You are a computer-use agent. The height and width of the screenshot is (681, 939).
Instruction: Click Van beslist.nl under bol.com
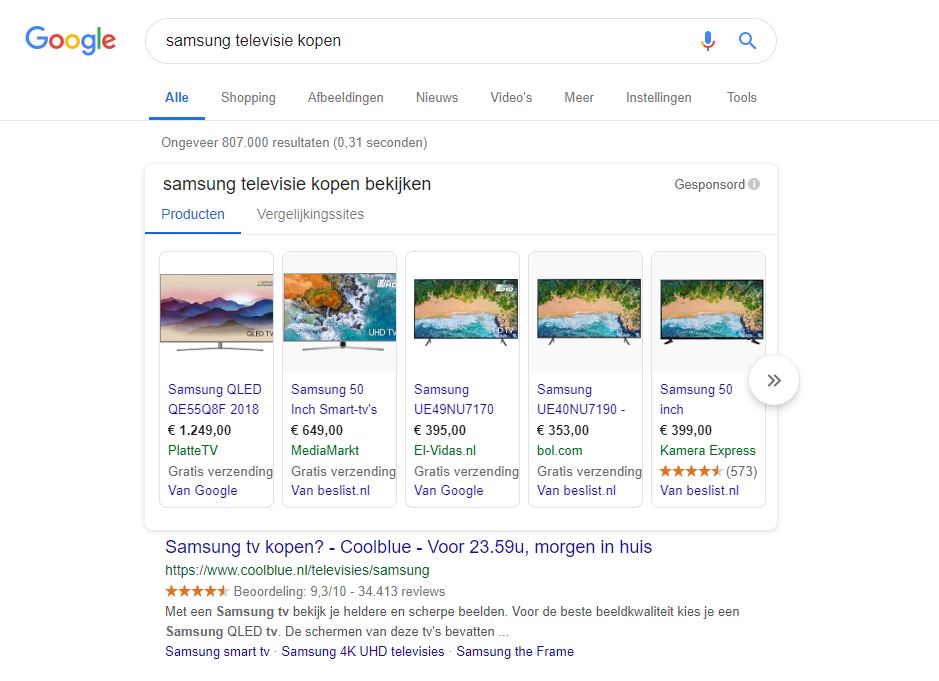(576, 490)
